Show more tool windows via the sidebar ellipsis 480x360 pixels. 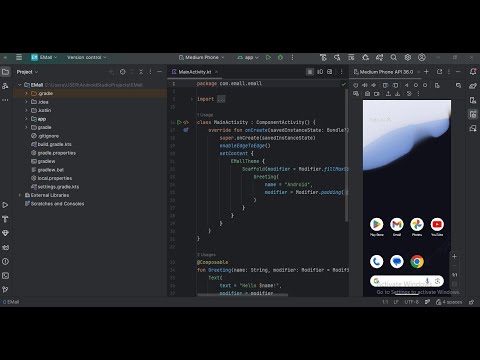[5, 100]
